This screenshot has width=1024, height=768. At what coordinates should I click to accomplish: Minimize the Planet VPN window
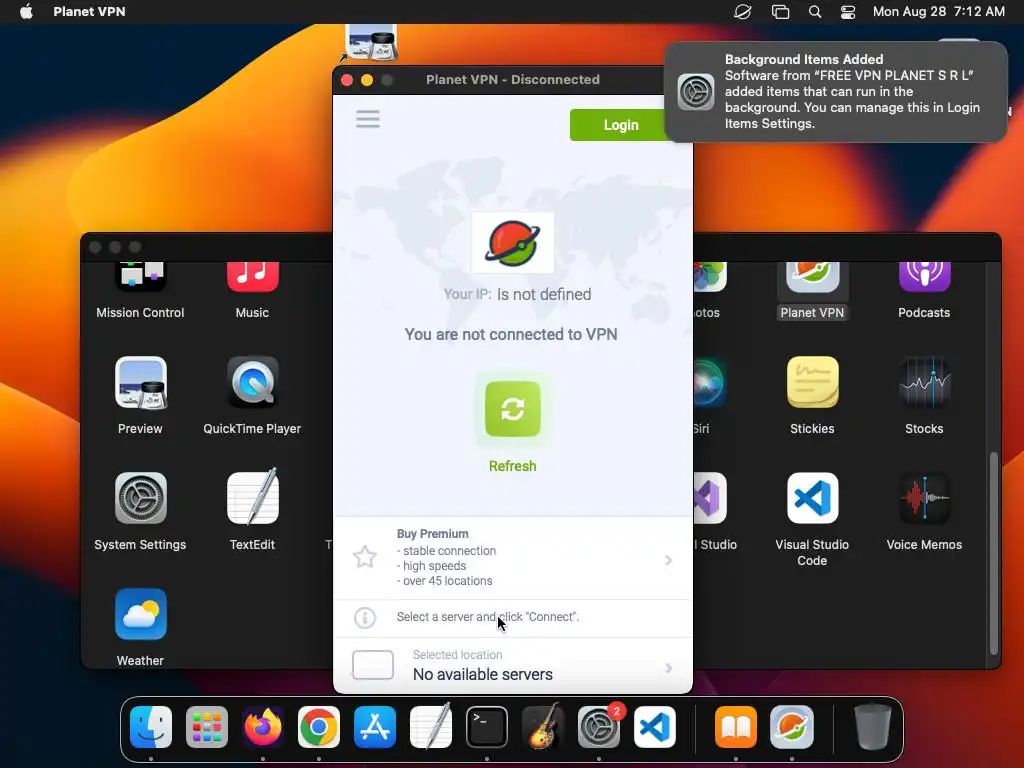367,80
